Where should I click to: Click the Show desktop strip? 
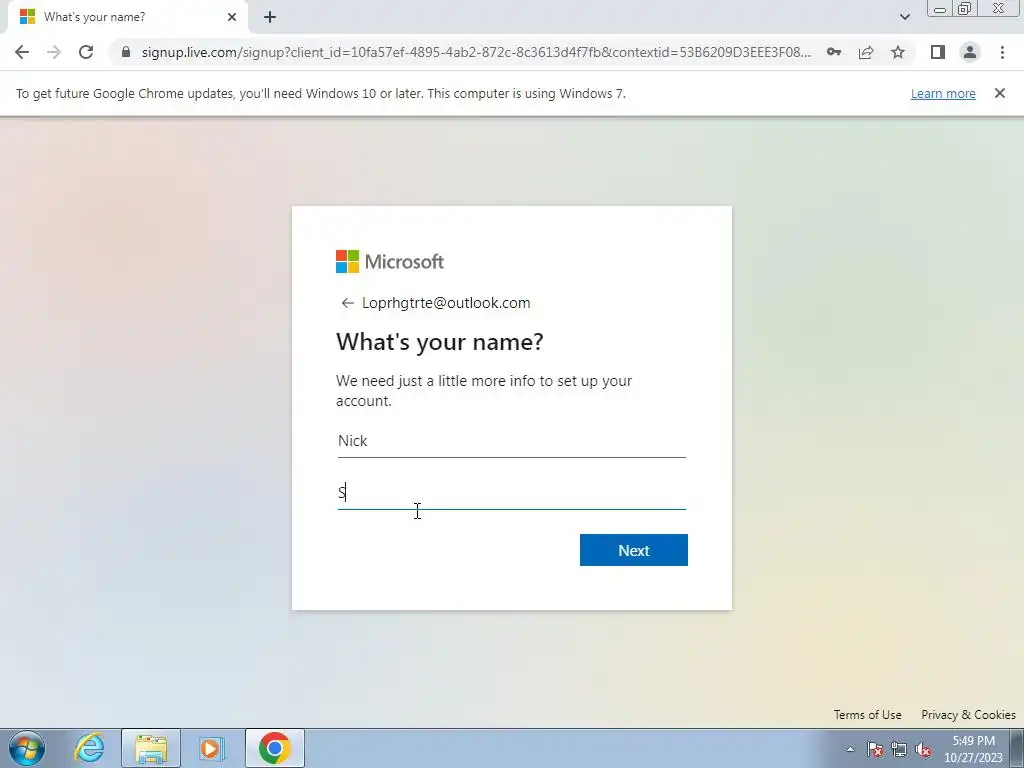1017,748
